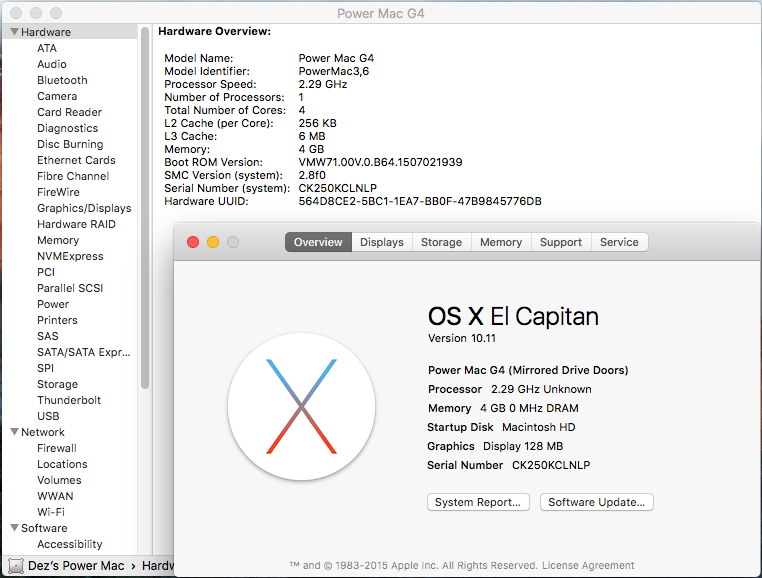The width and height of the screenshot is (762, 578).
Task: Click the OS X El Capitan logo
Action: [301, 406]
